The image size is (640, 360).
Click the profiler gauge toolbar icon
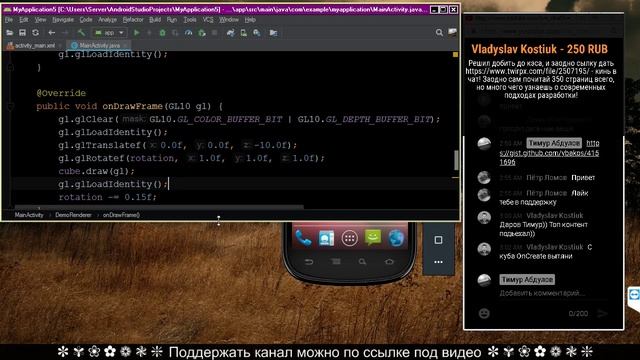point(188,33)
